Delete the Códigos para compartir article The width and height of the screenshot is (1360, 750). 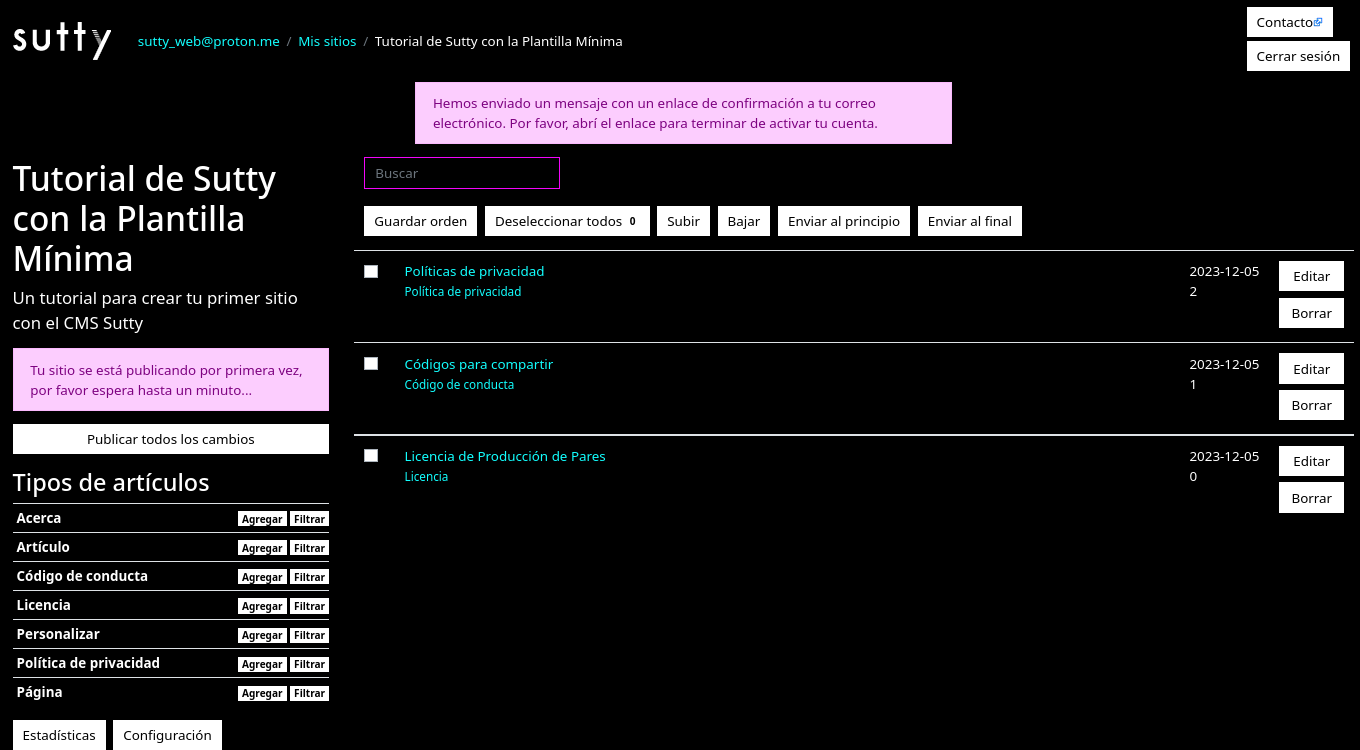1310,405
